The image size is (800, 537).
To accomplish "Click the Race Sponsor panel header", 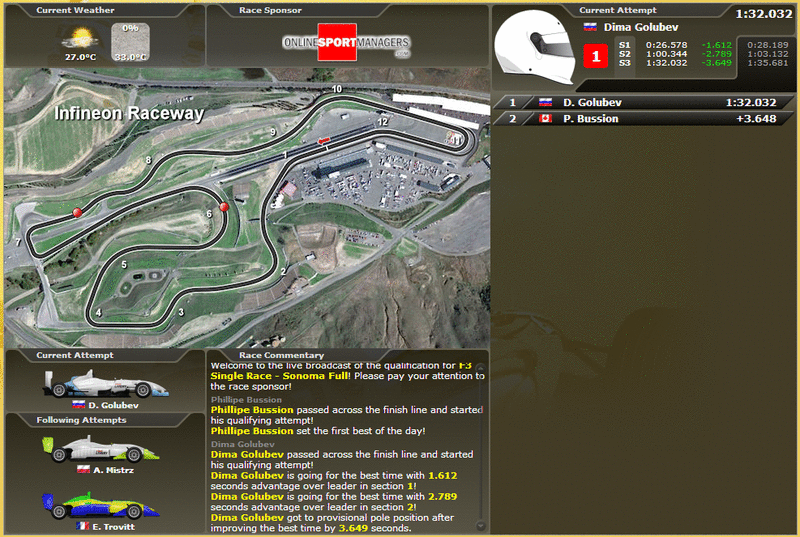I will click(x=270, y=10).
